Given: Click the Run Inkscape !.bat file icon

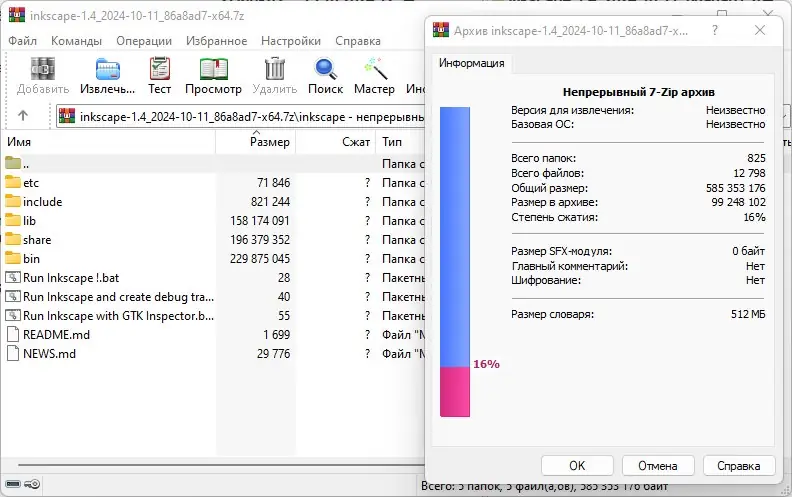Looking at the screenshot, I should click(13, 277).
